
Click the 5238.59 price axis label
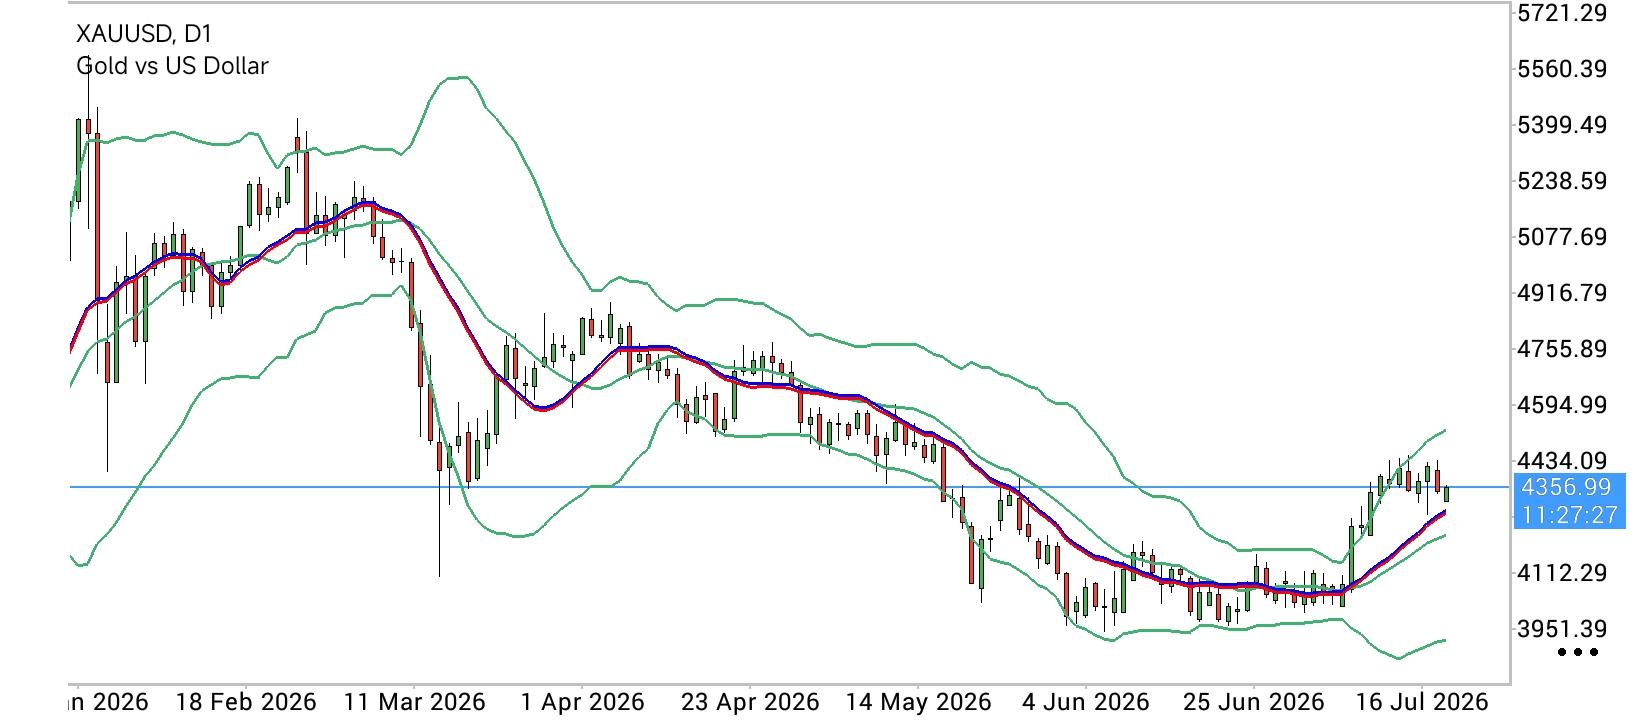[1562, 181]
